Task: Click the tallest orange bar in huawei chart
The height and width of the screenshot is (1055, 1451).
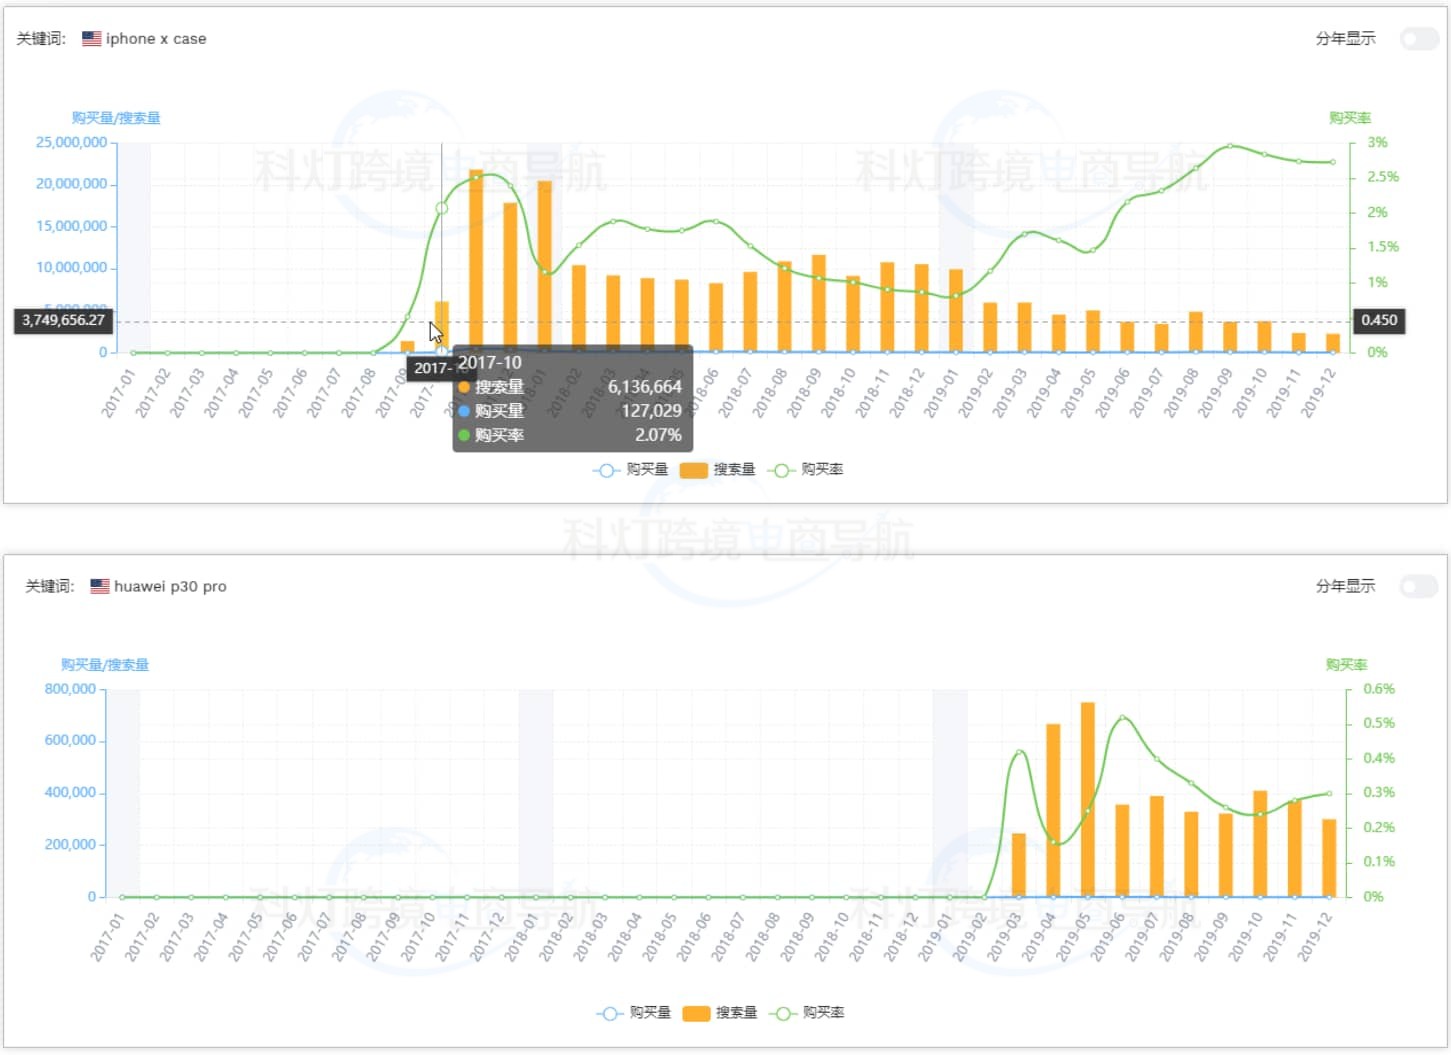Action: click(x=1087, y=800)
